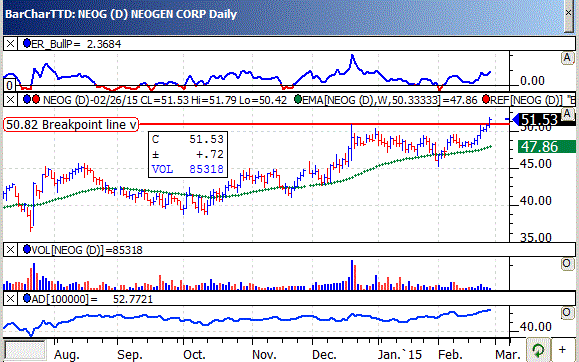Click the blue dot beside VOL[NEOG (D)]
Viewport: 579px width, 362px height.
point(27,249)
